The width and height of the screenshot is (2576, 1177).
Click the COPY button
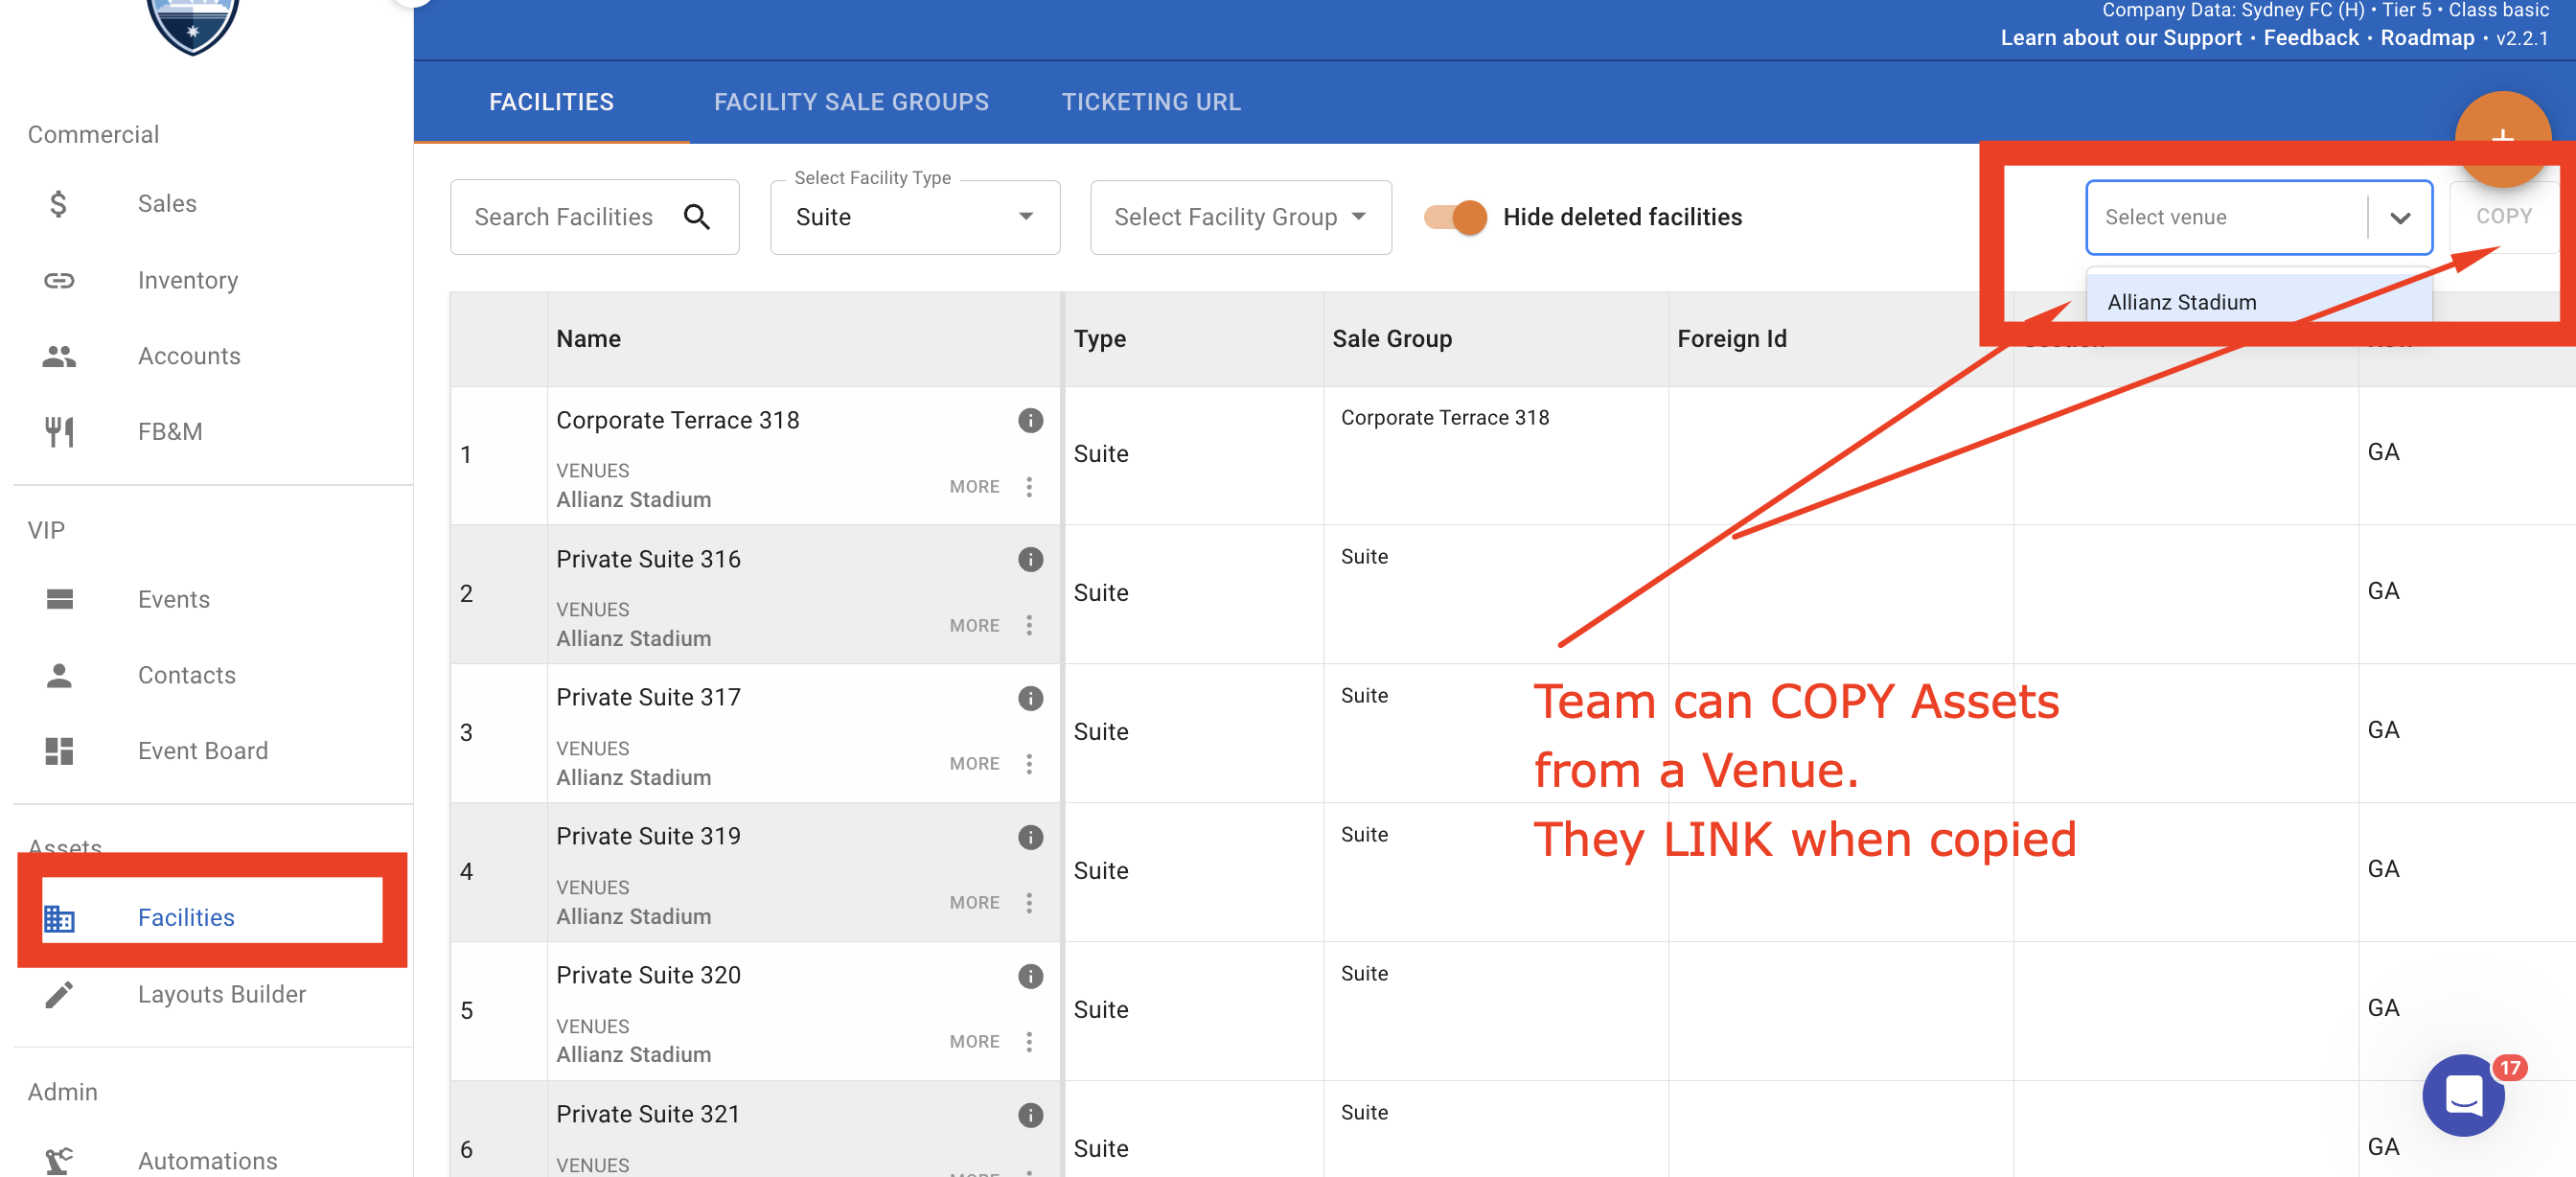point(2503,217)
